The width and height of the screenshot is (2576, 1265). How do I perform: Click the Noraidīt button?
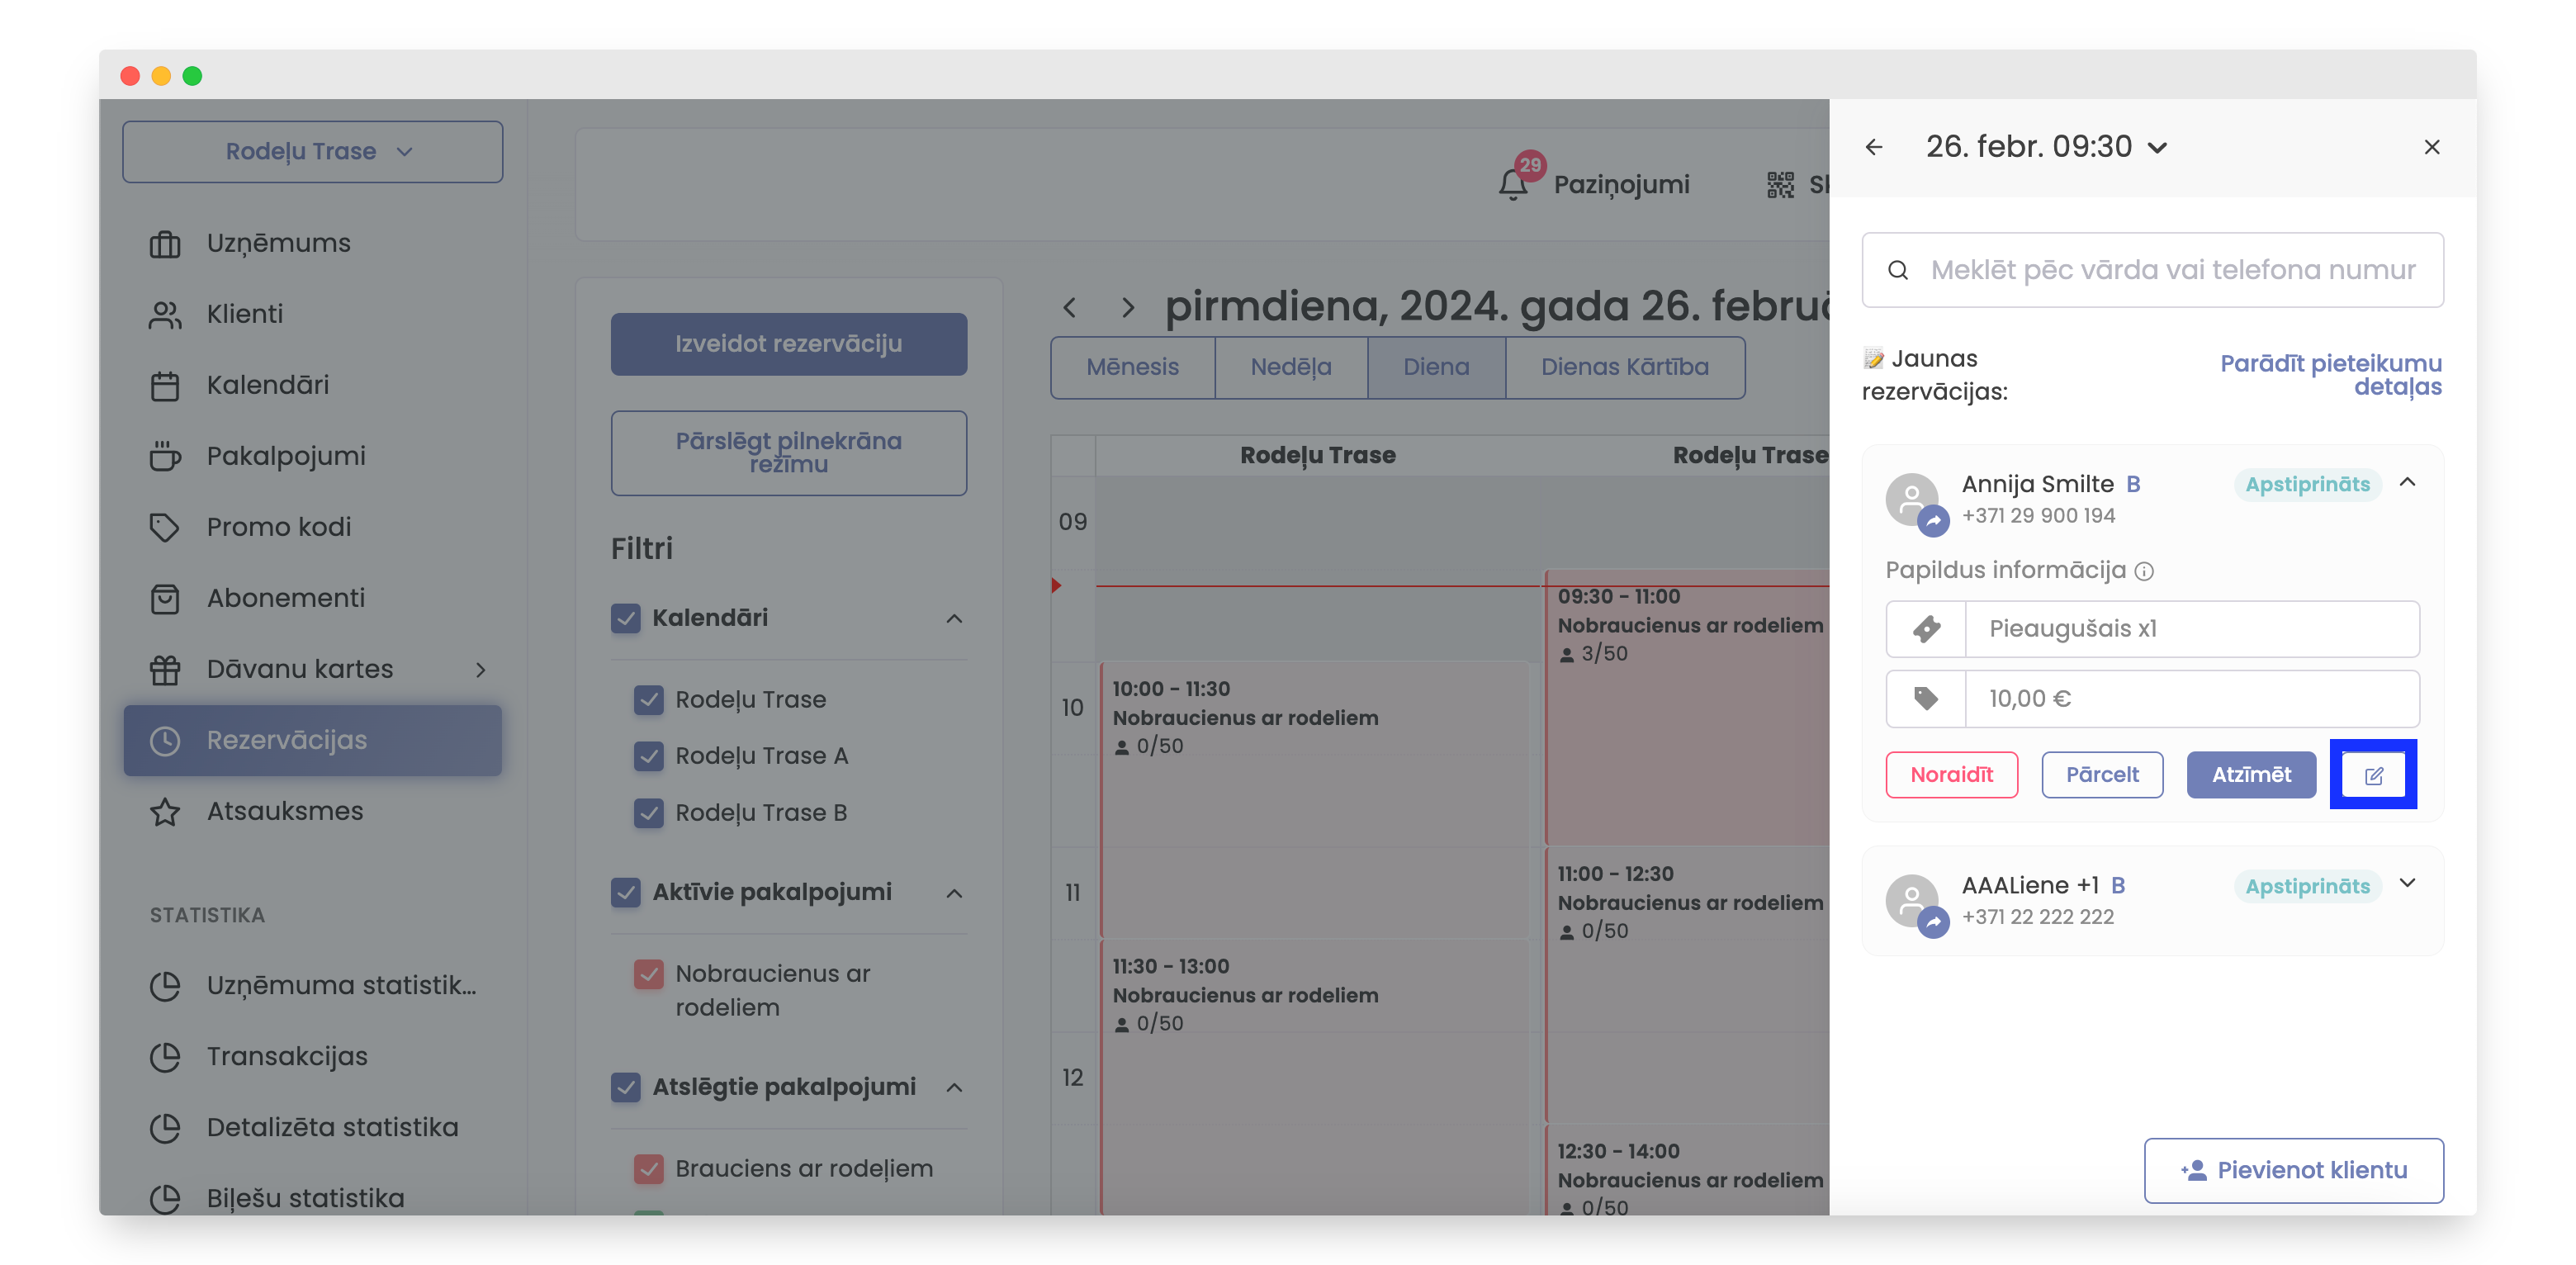tap(1951, 775)
